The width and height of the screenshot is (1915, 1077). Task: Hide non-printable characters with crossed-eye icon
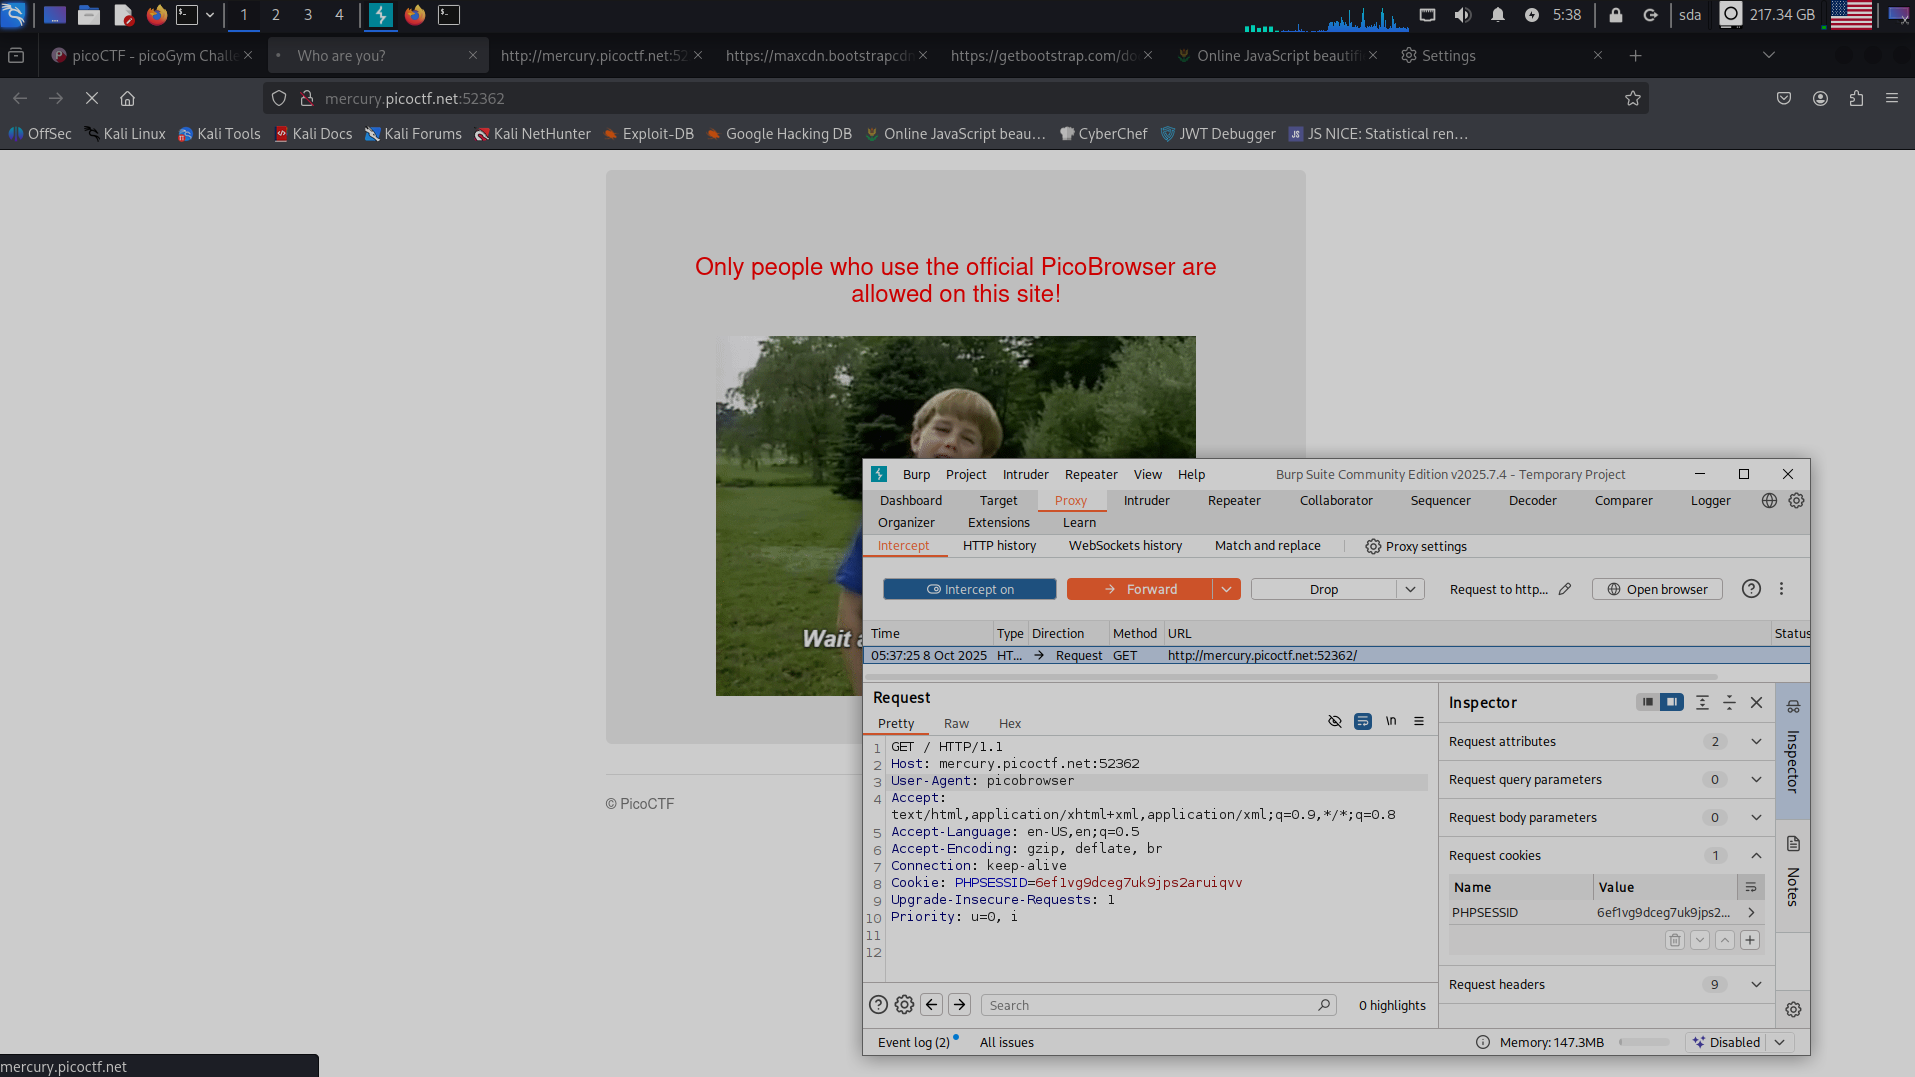pyautogui.click(x=1334, y=722)
